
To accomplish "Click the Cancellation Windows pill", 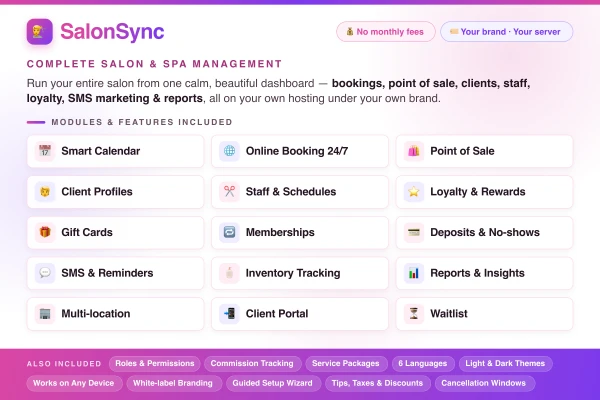I will [484, 383].
